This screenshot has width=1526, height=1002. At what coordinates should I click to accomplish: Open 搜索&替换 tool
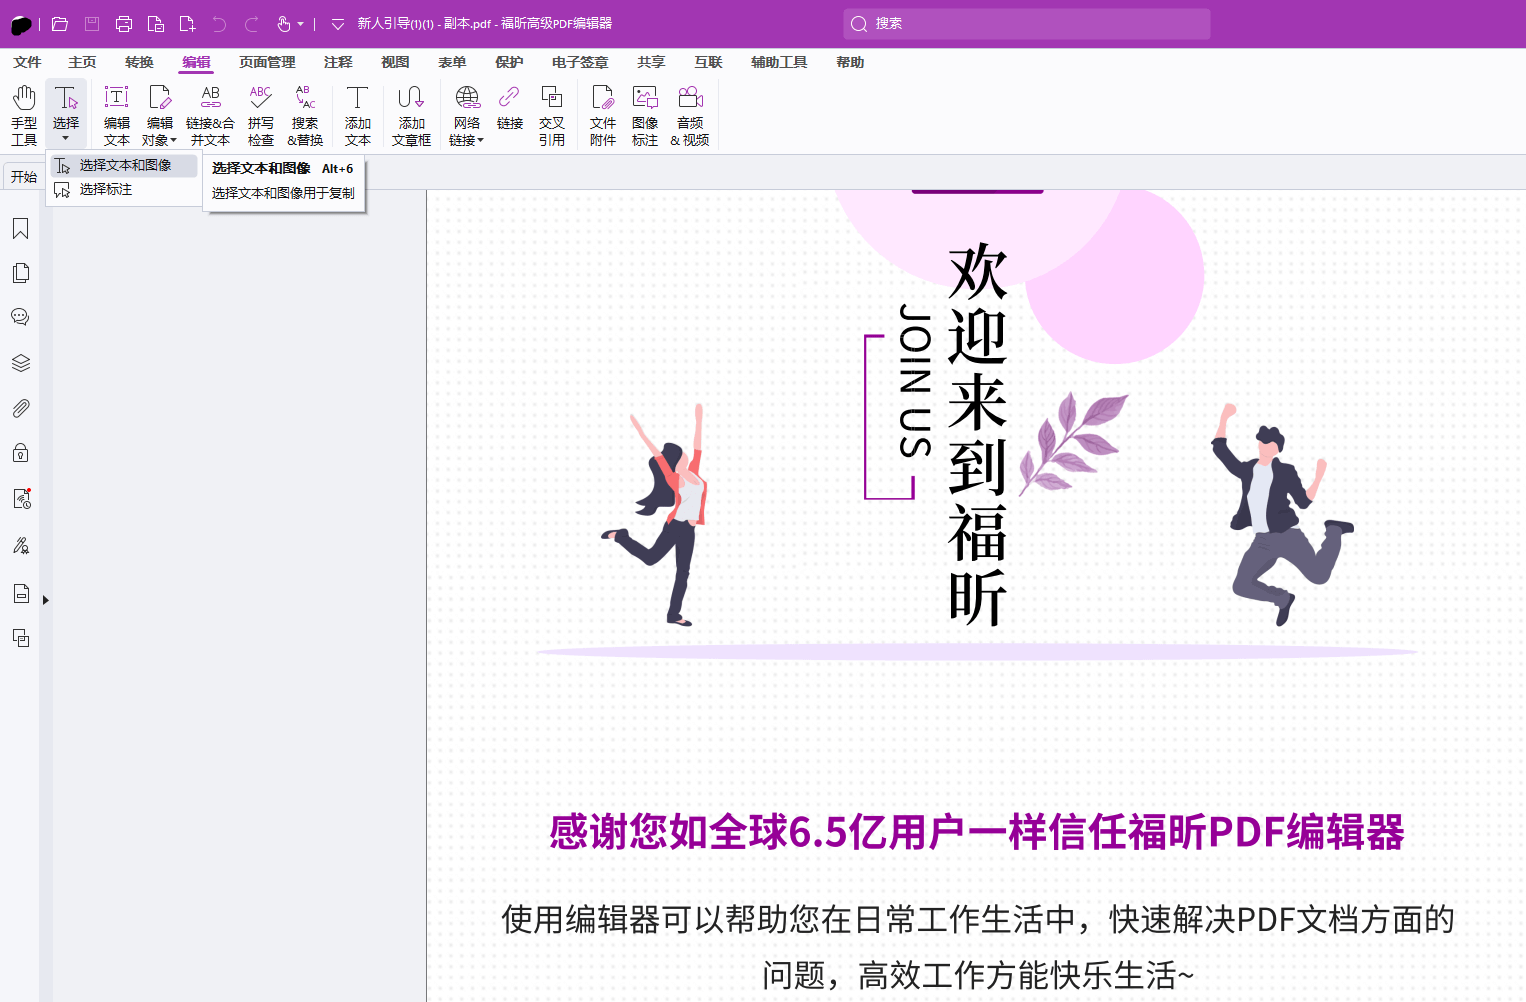[305, 115]
